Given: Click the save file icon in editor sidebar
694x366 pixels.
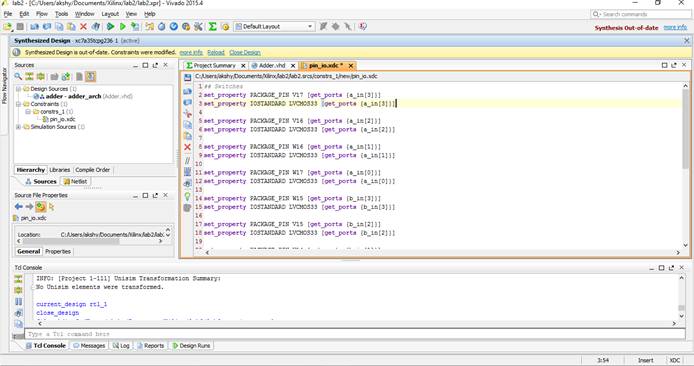Looking at the screenshot, I should [x=187, y=77].
